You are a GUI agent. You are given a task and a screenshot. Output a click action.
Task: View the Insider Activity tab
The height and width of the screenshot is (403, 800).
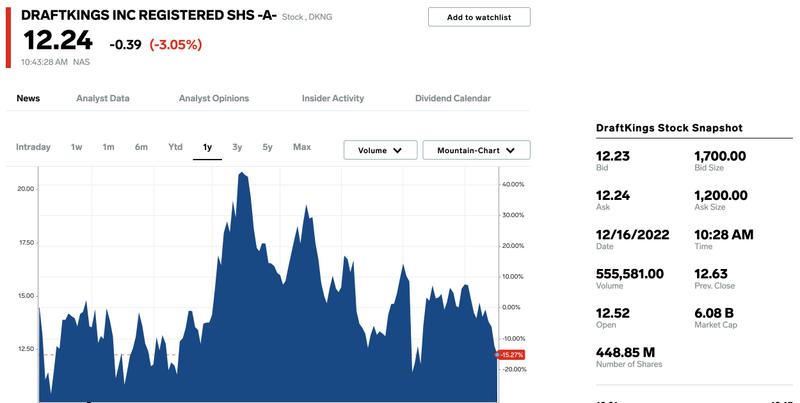point(333,98)
